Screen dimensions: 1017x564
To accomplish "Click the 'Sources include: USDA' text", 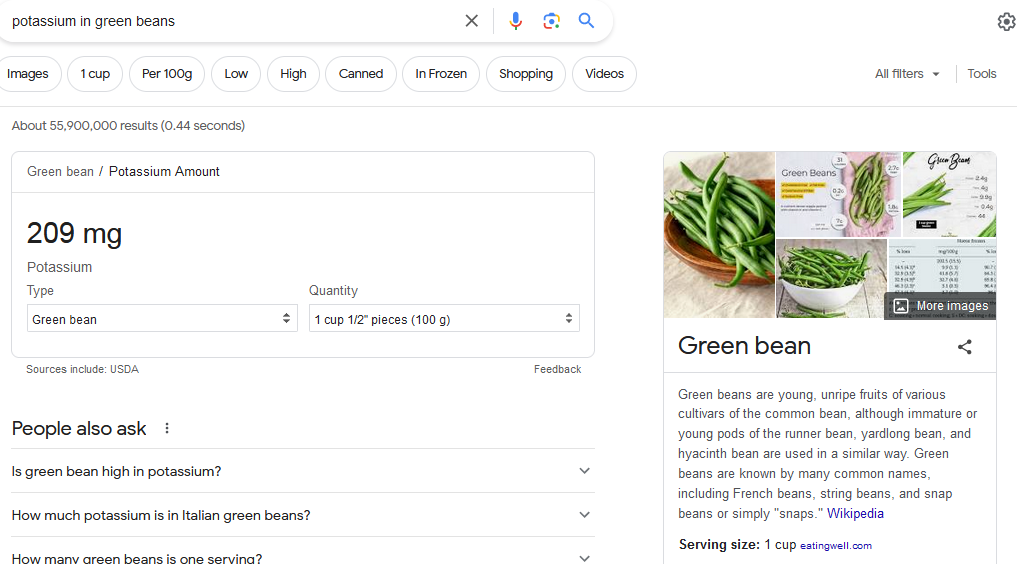I will coord(82,370).
